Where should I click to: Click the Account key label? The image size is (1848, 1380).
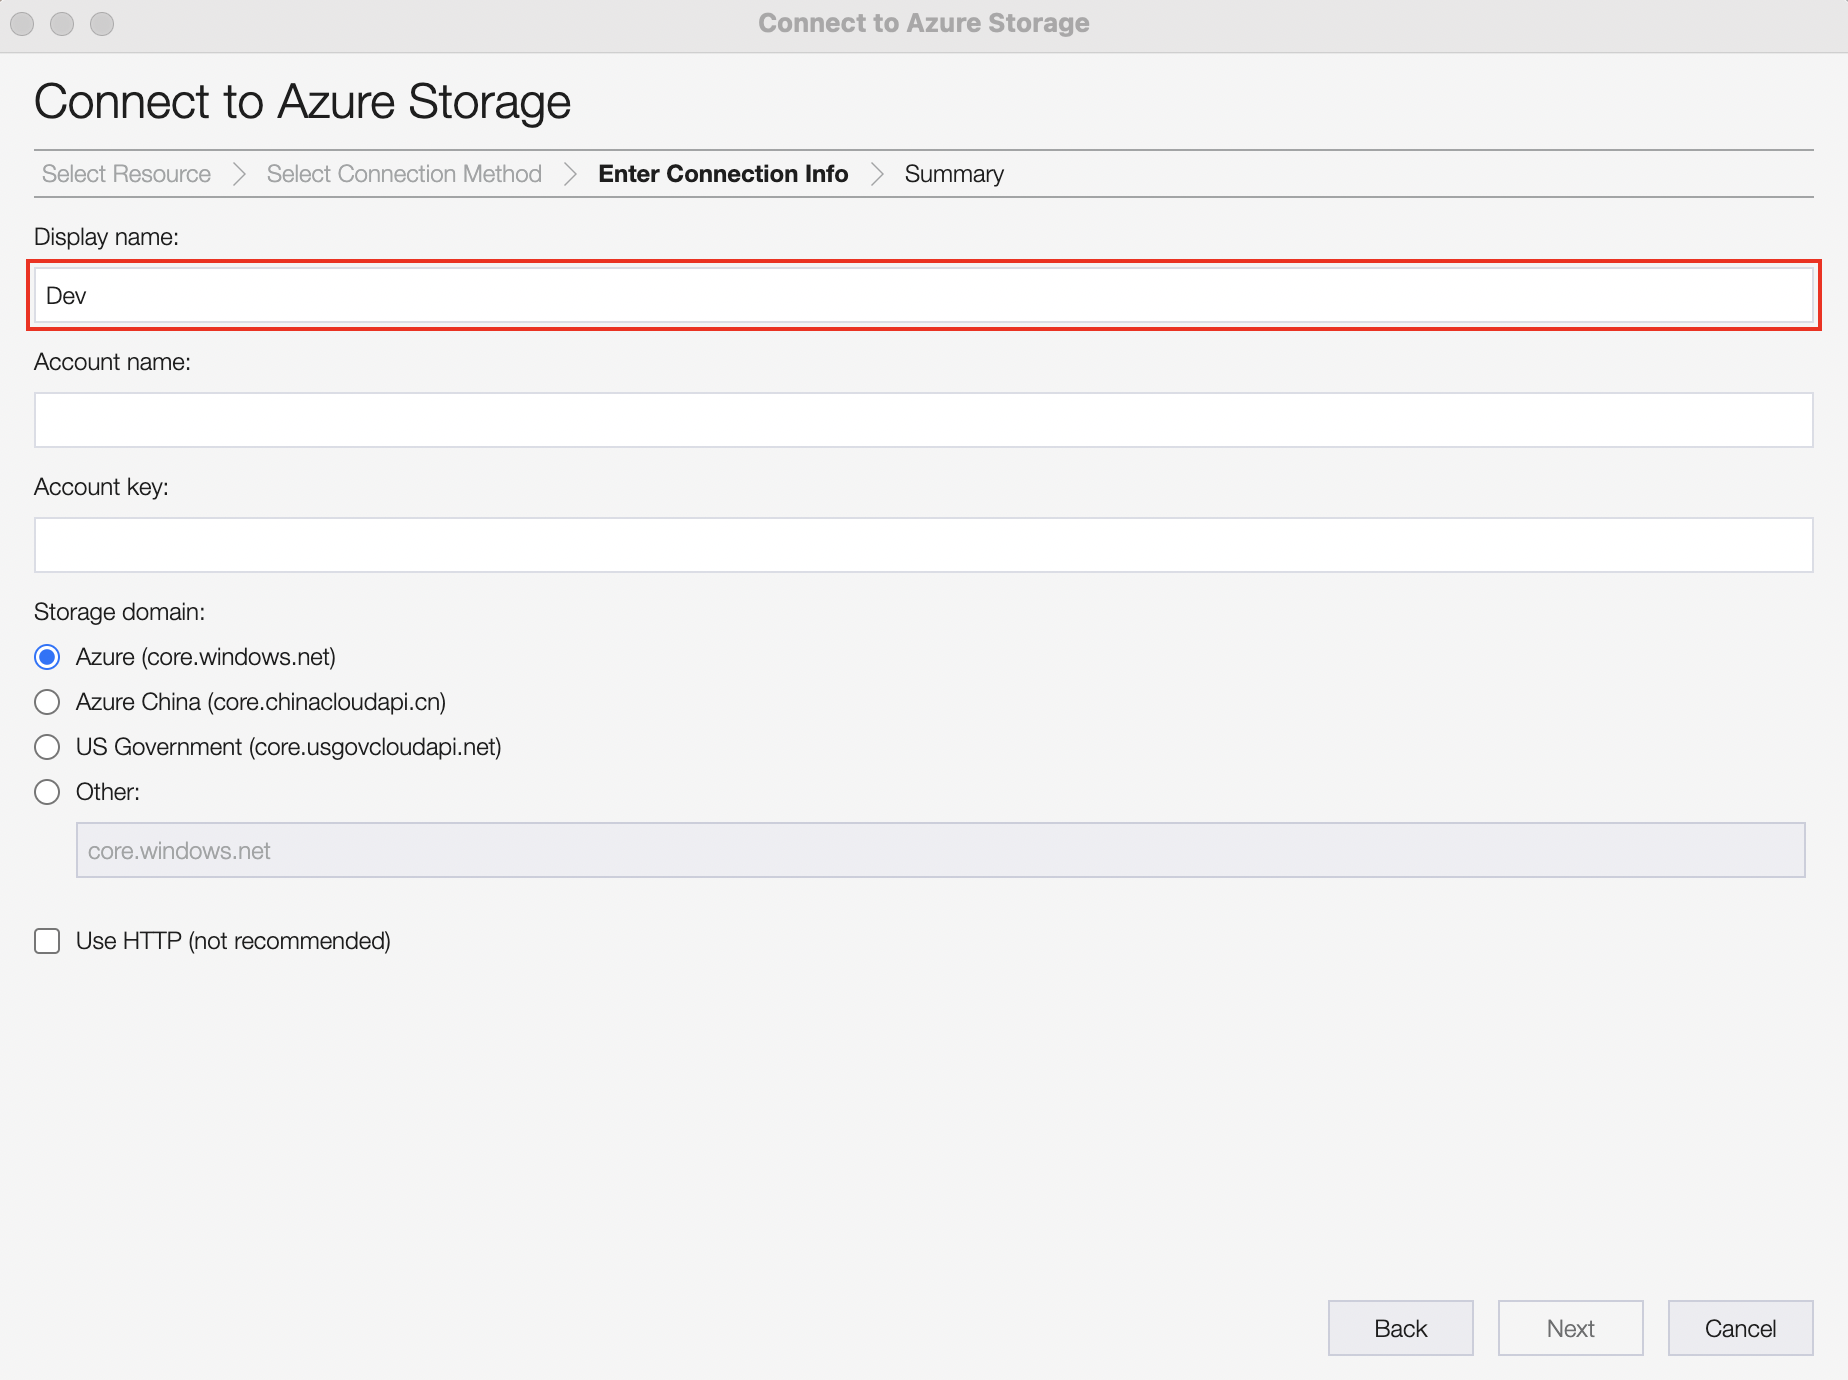tap(101, 487)
